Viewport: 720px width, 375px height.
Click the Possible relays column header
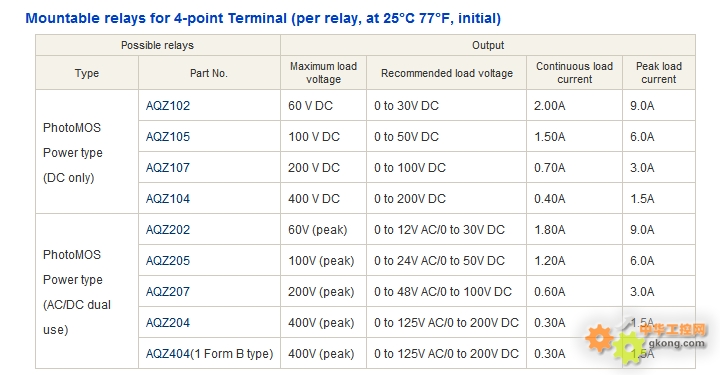158,45
